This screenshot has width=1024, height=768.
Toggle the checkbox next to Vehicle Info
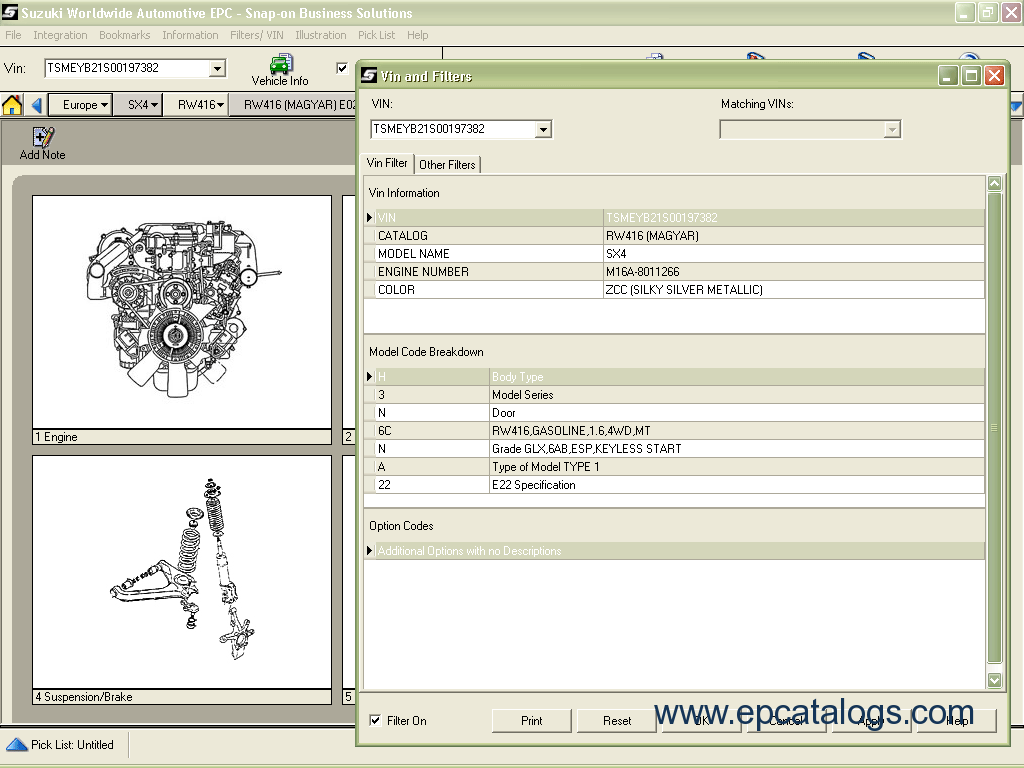(x=342, y=68)
